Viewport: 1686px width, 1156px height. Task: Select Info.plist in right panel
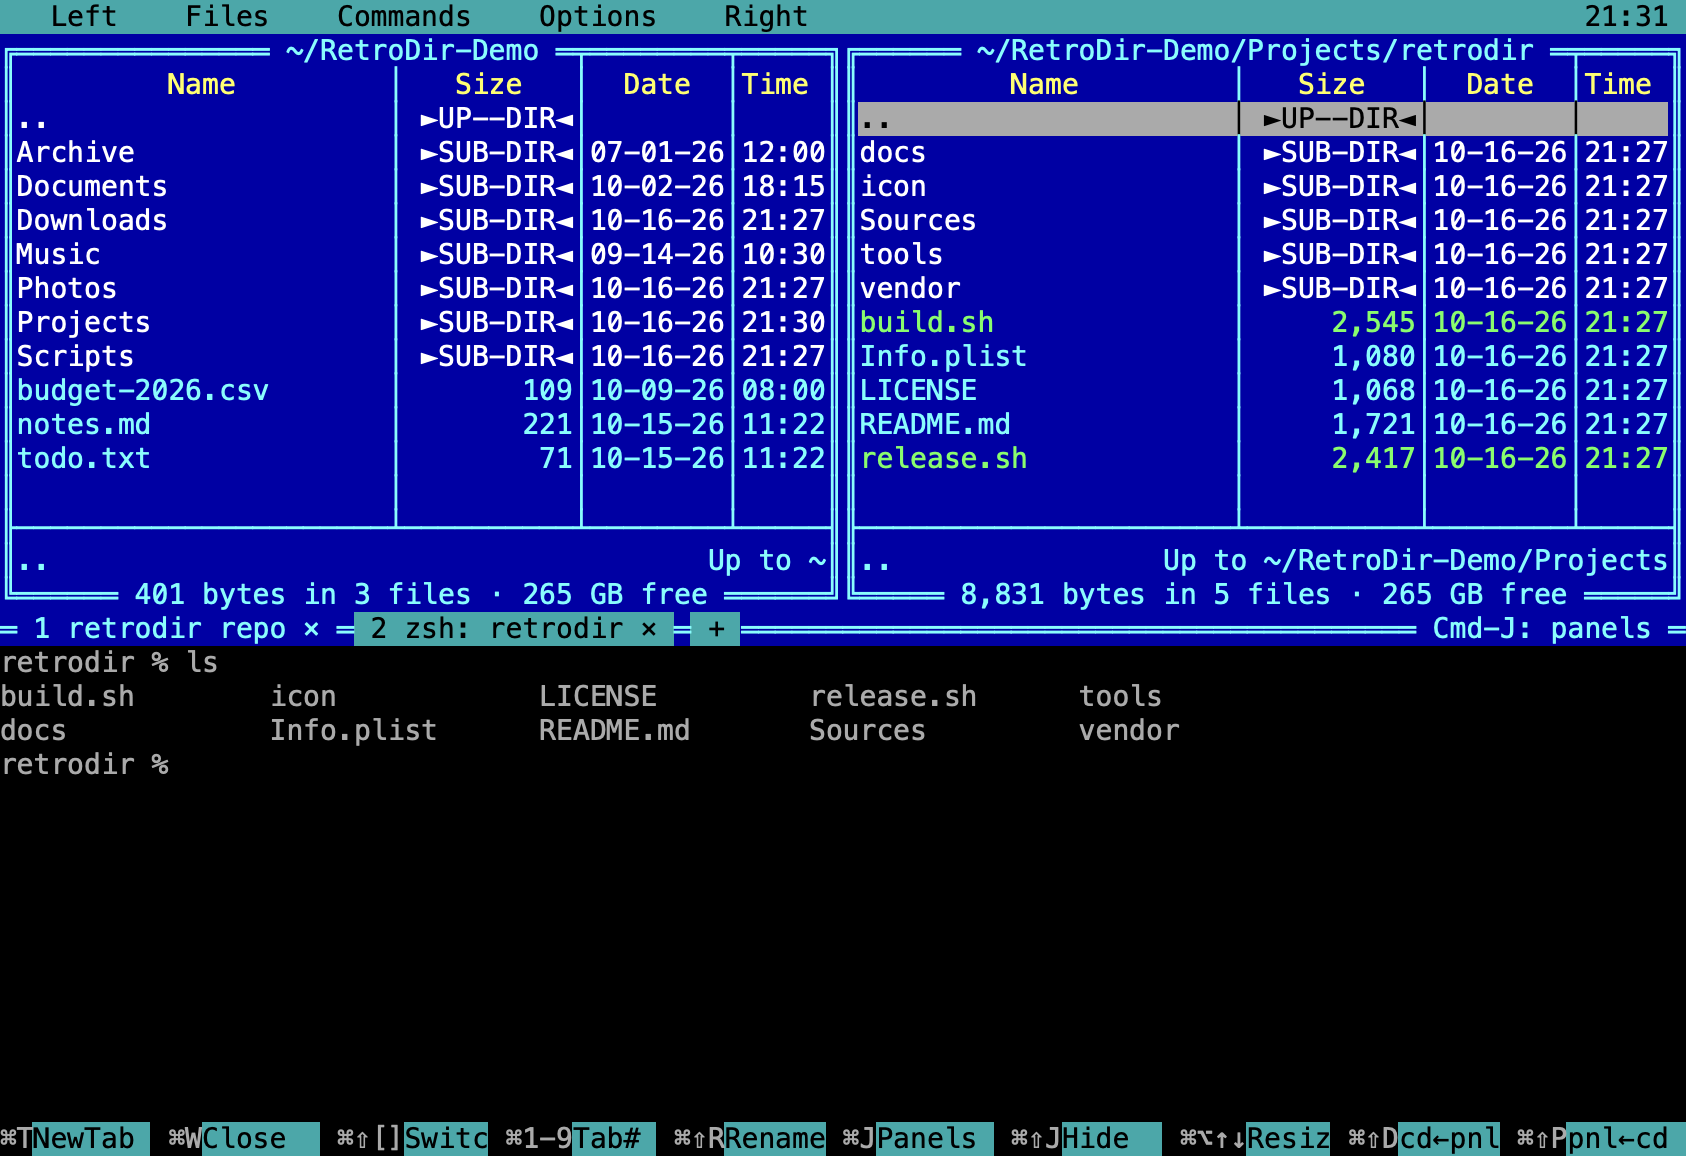click(x=1264, y=356)
